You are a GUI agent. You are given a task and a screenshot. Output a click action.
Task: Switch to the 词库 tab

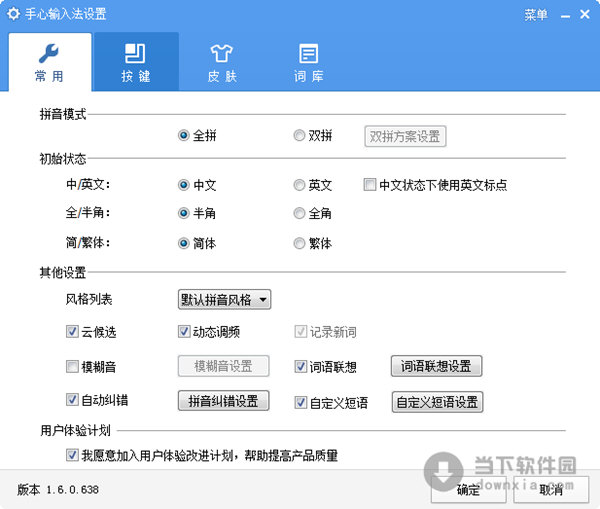(x=308, y=62)
